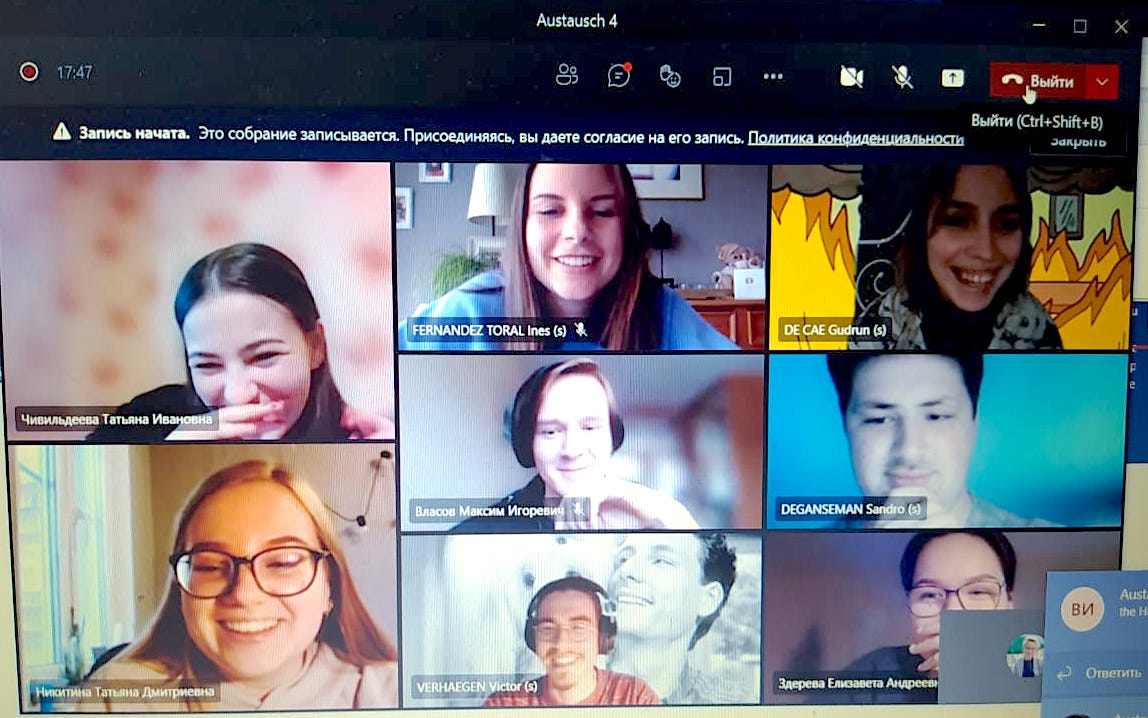Toggle the camera on or off
This screenshot has width=1148, height=718.
click(x=851, y=77)
